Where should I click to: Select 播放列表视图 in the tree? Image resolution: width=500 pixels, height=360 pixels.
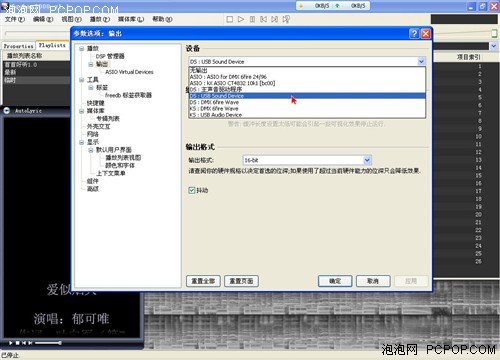[x=123, y=158]
